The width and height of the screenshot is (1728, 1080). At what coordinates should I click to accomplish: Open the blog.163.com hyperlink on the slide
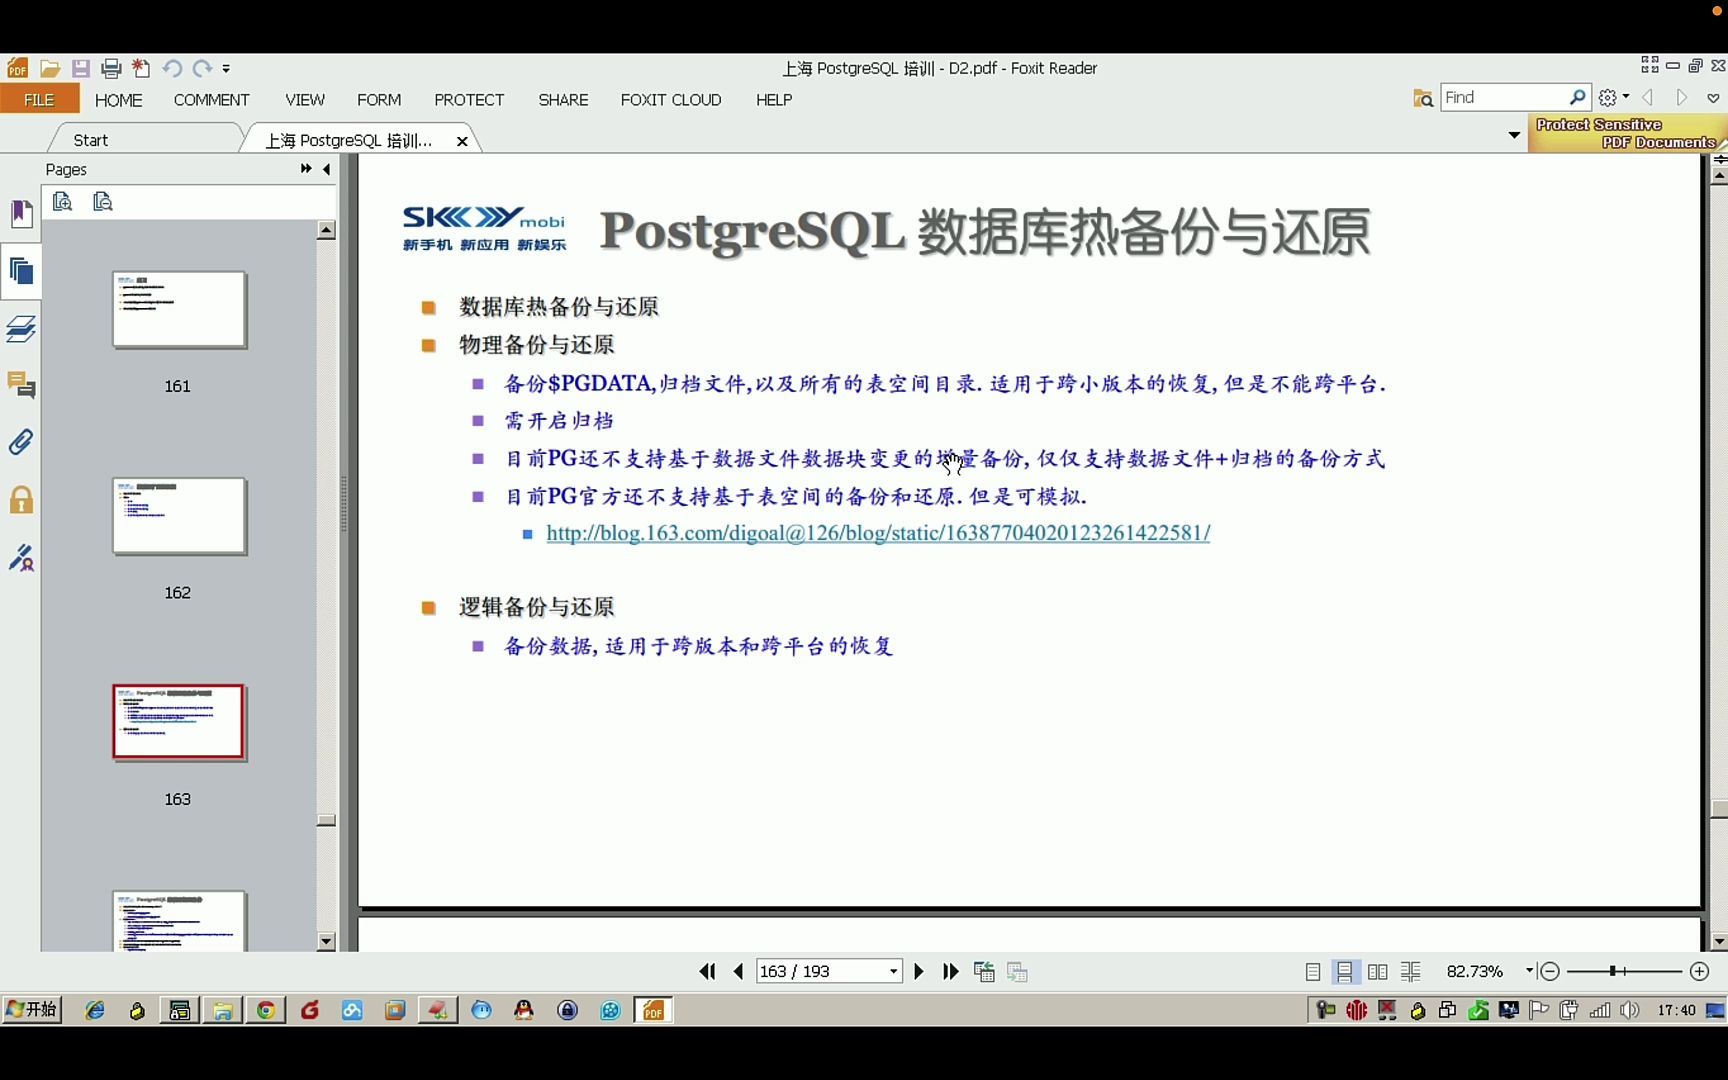pyautogui.click(x=877, y=533)
